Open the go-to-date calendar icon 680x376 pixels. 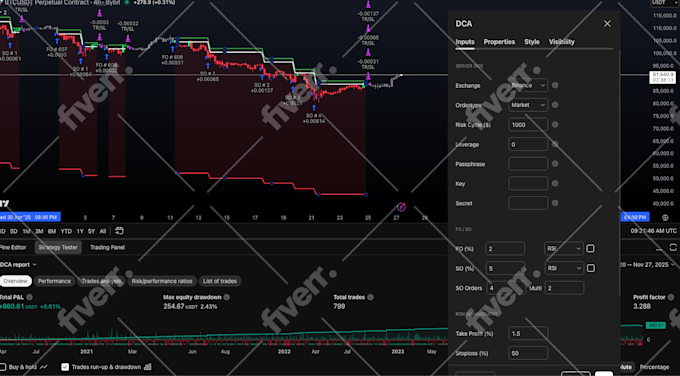[119, 231]
